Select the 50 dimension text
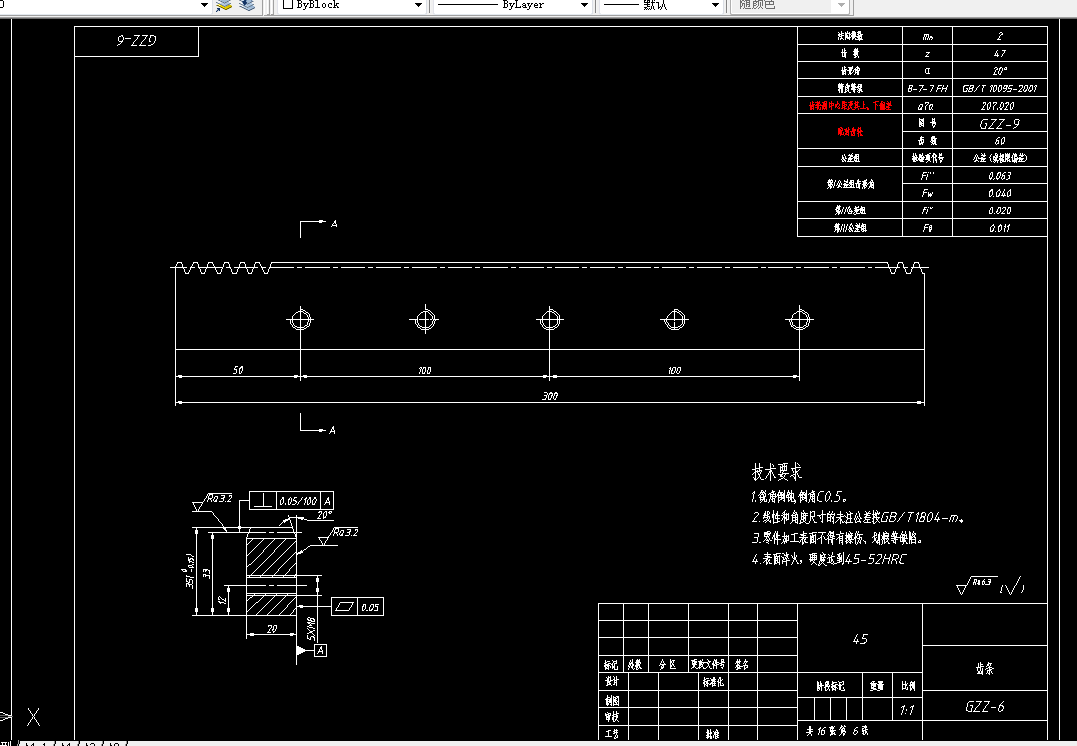This screenshot has width=1077, height=746. tap(238, 370)
